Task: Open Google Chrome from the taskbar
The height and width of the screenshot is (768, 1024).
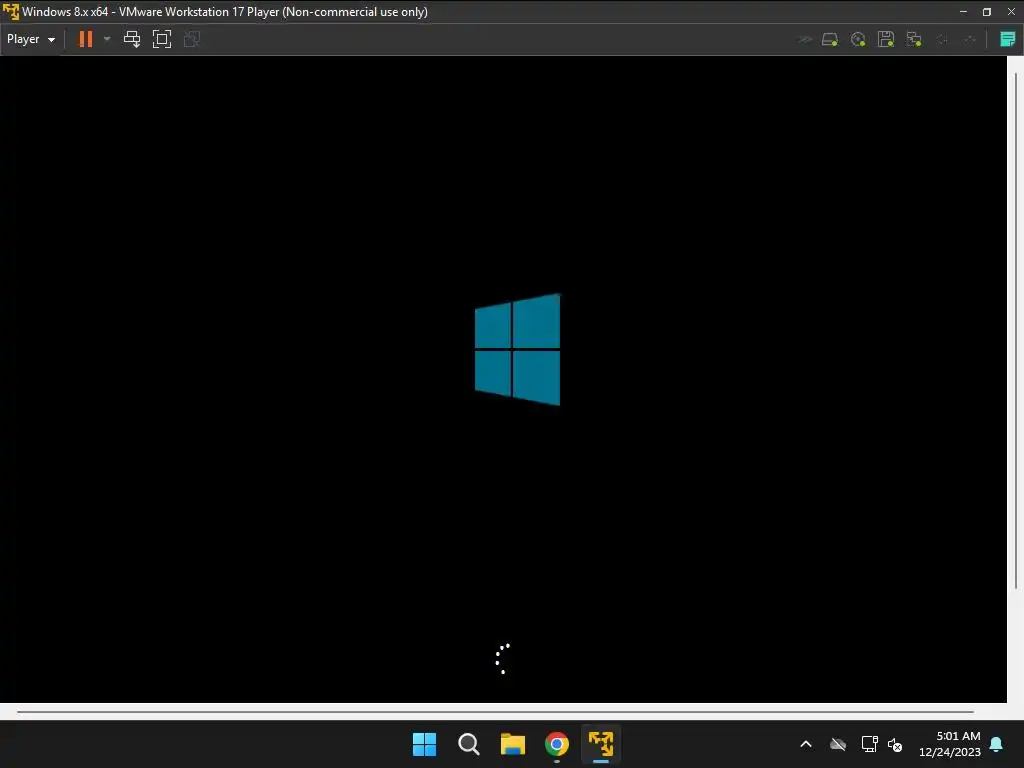Action: click(556, 744)
